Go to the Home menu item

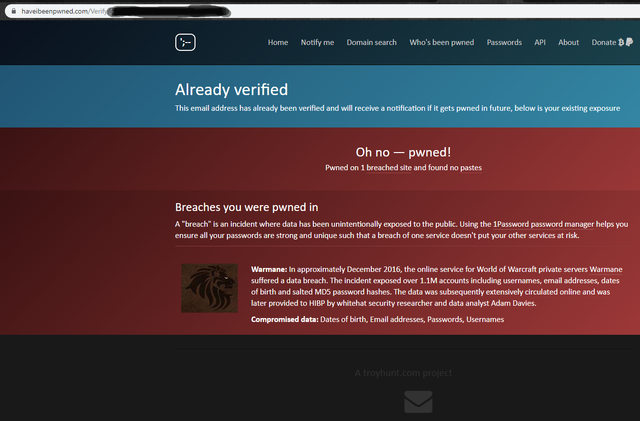[x=278, y=42]
